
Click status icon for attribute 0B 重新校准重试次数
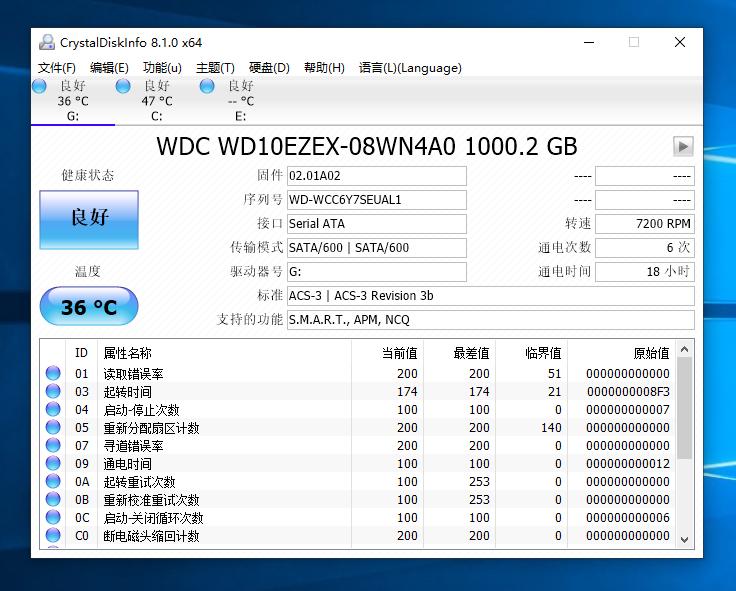[x=53, y=499]
